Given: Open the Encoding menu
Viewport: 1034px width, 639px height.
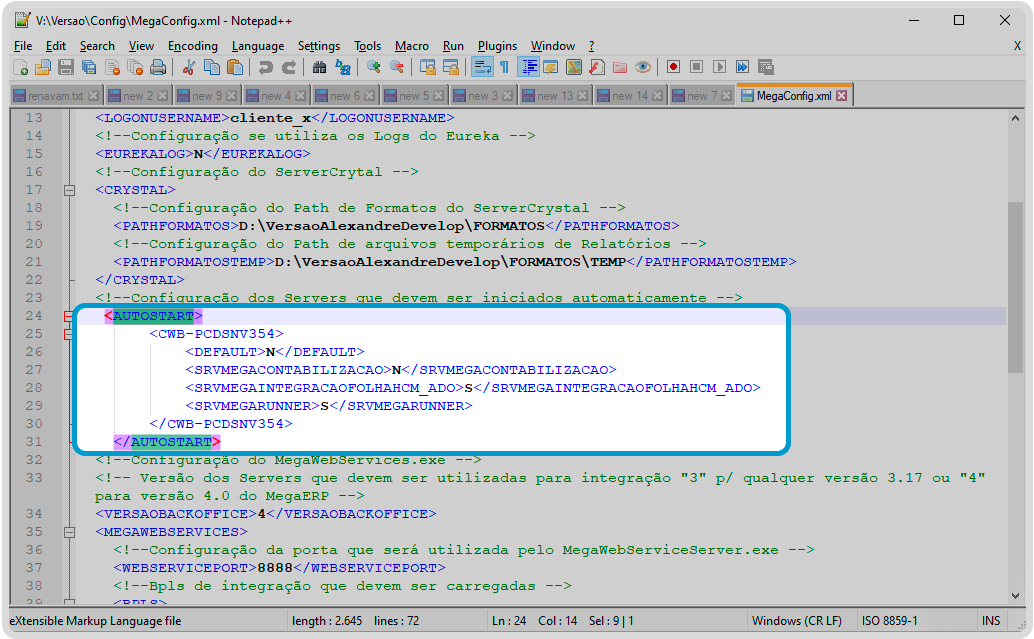Looking at the screenshot, I should tap(192, 46).
